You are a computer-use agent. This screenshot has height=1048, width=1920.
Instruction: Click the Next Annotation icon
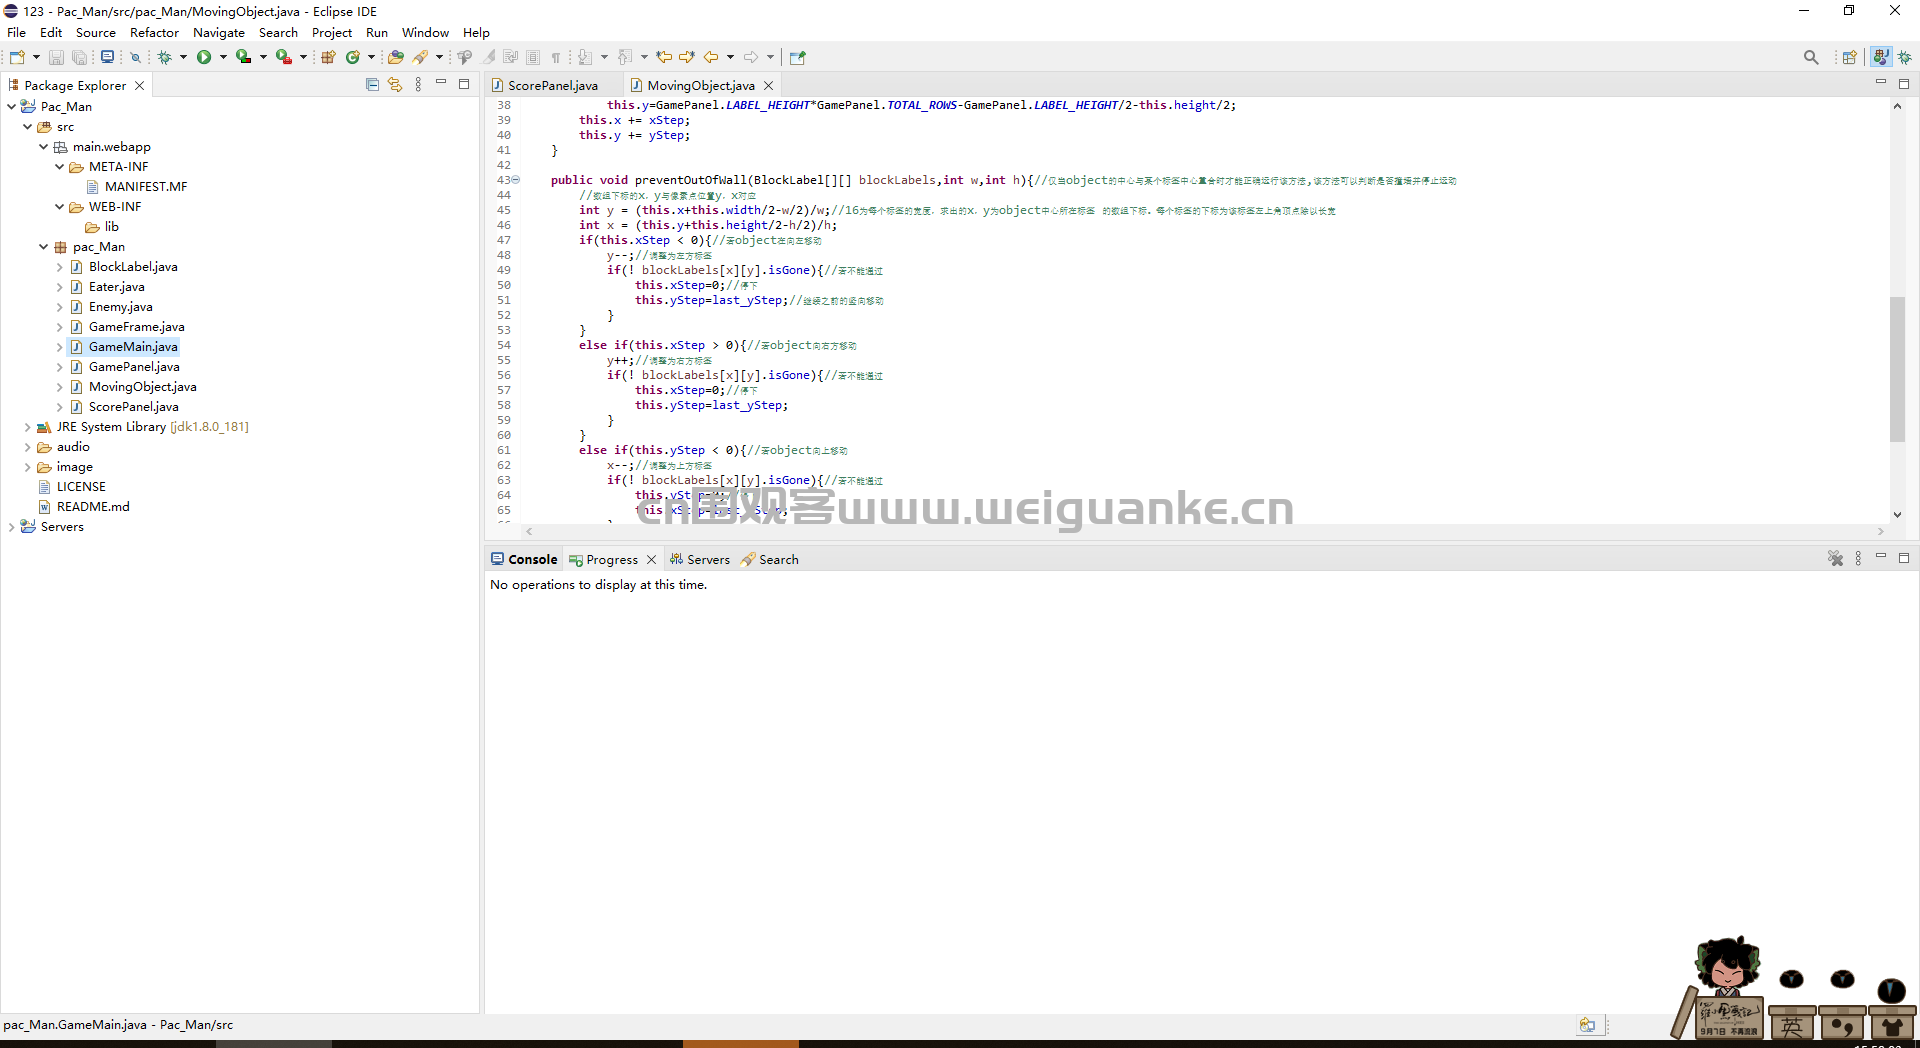585,57
